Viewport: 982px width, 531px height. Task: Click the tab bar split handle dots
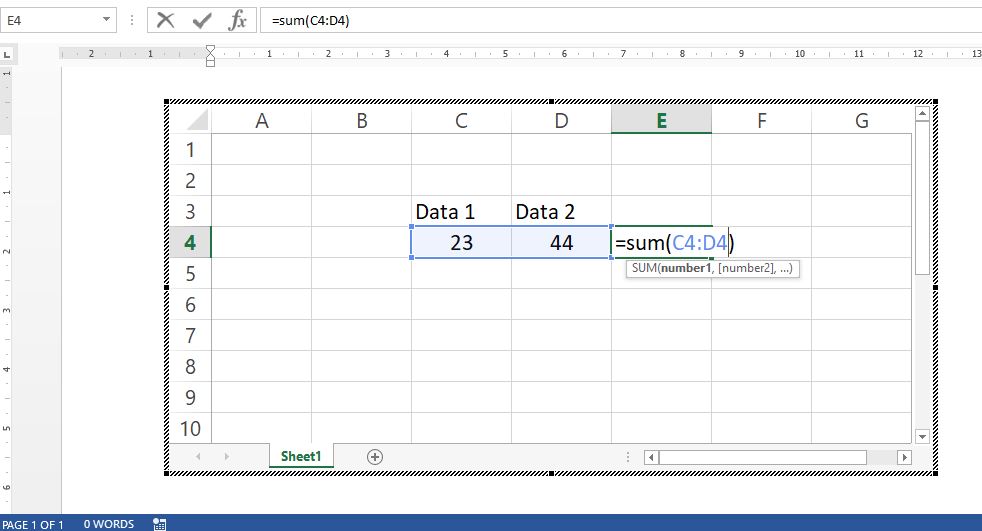pyautogui.click(x=628, y=457)
